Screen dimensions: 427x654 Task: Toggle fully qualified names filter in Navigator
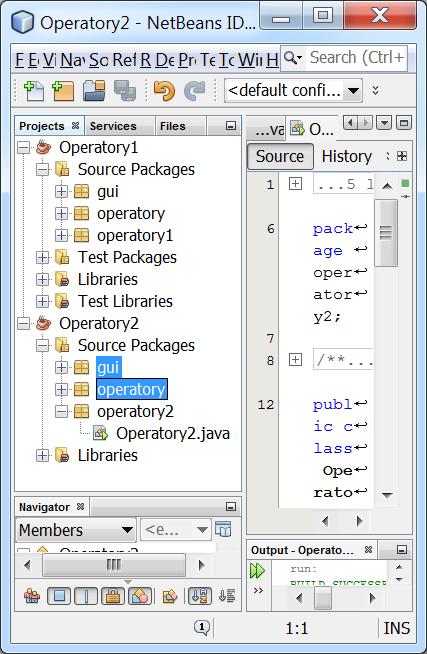170,596
